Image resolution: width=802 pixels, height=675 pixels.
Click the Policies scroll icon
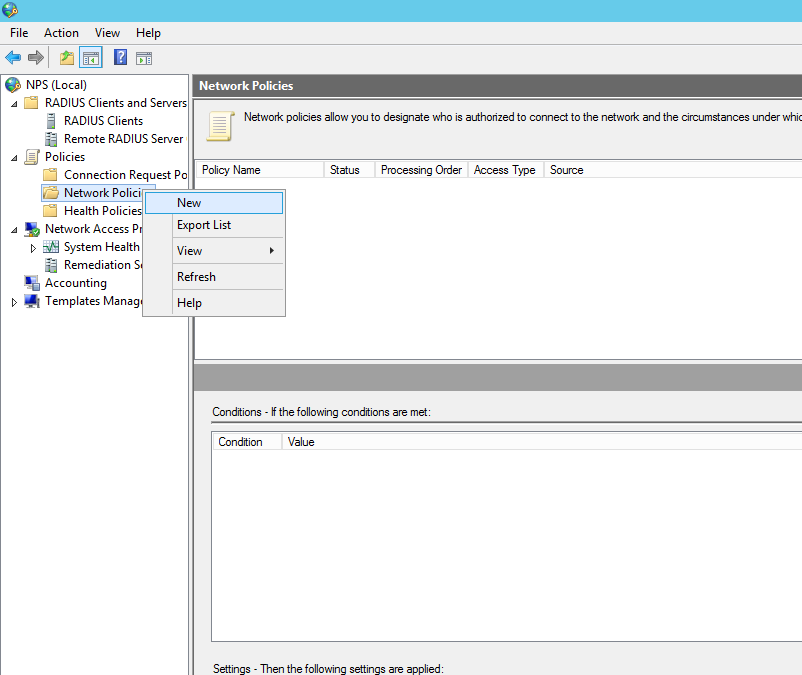tap(32, 157)
